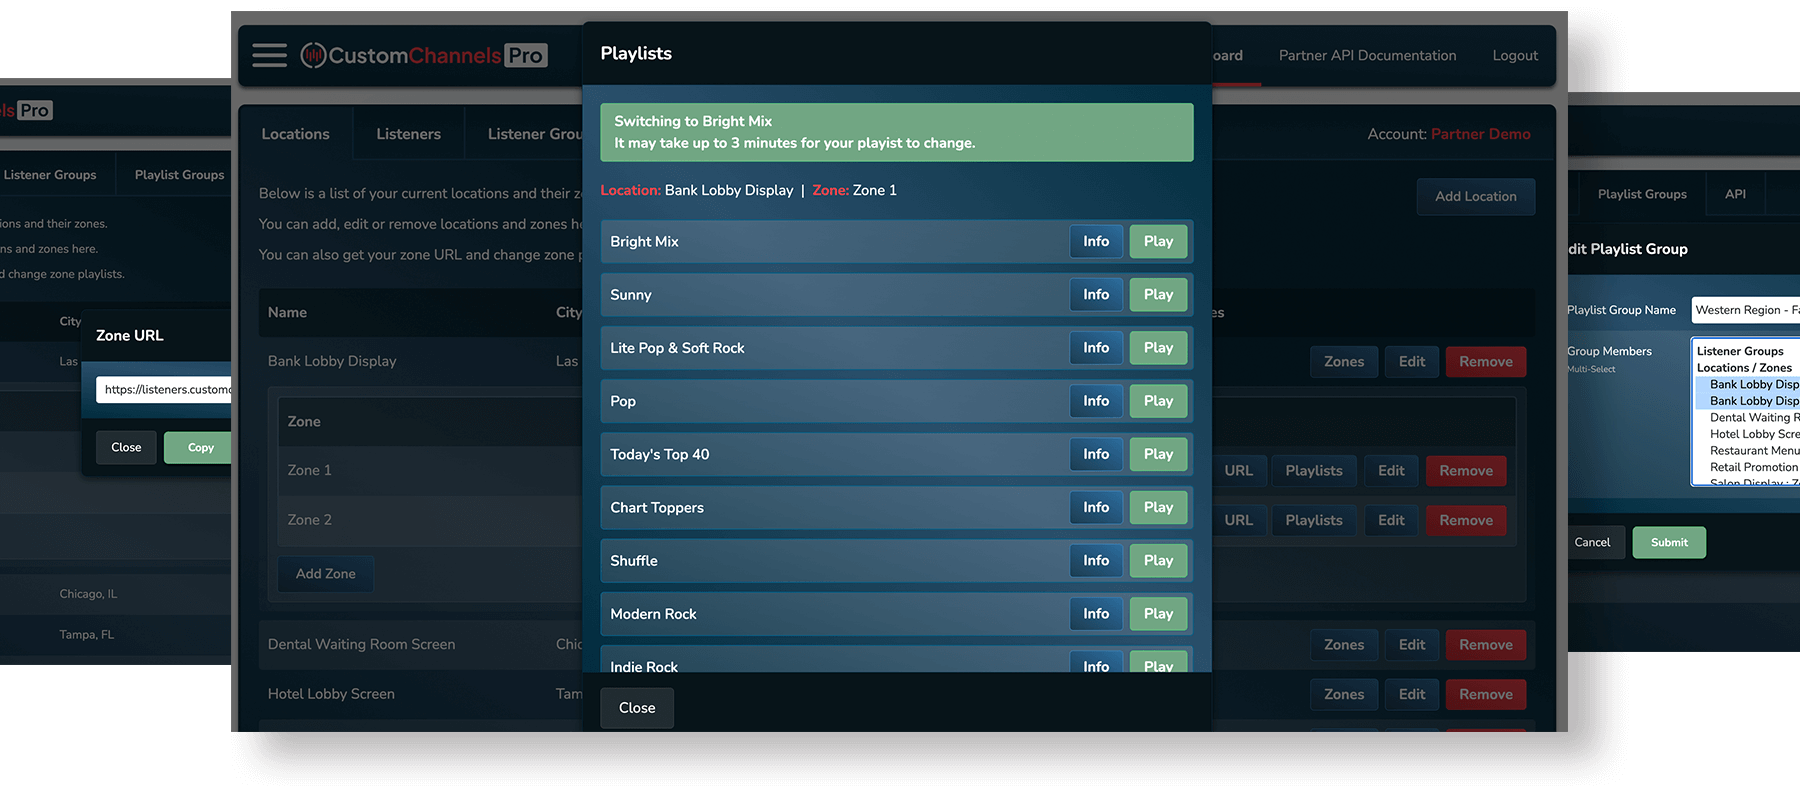This screenshot has width=1800, height=786.
Task: Expand Zones for Bank Lobby Display
Action: click(x=1343, y=362)
